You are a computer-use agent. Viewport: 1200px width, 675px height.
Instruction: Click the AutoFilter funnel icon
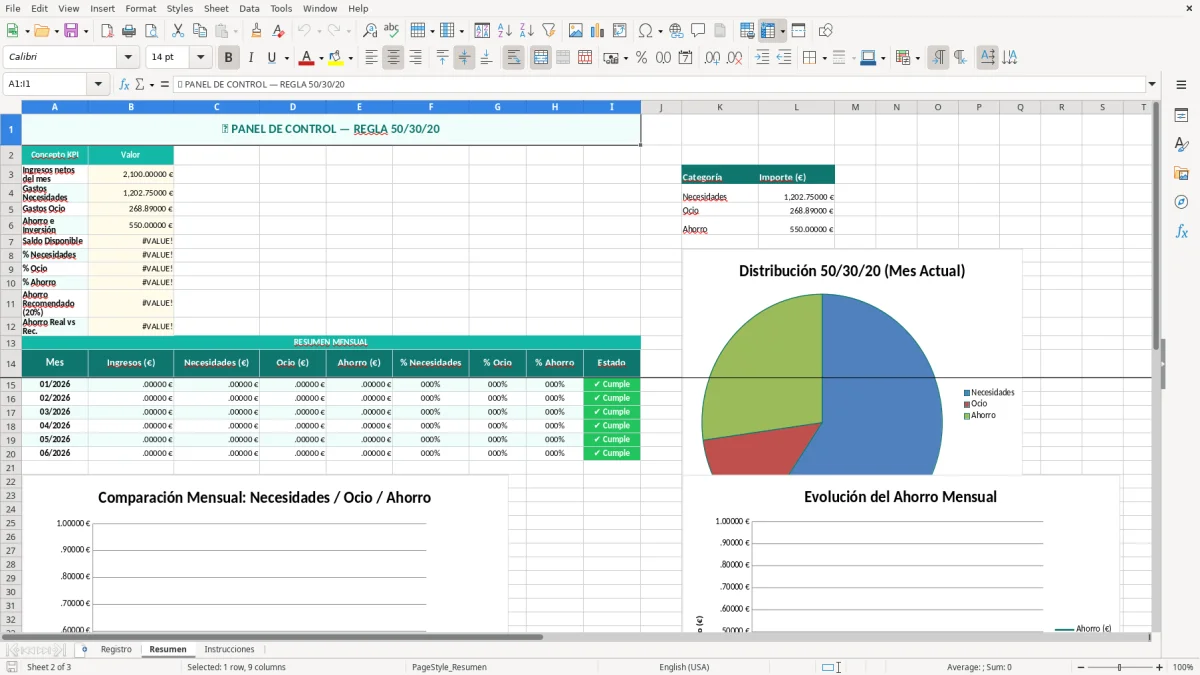pos(549,31)
